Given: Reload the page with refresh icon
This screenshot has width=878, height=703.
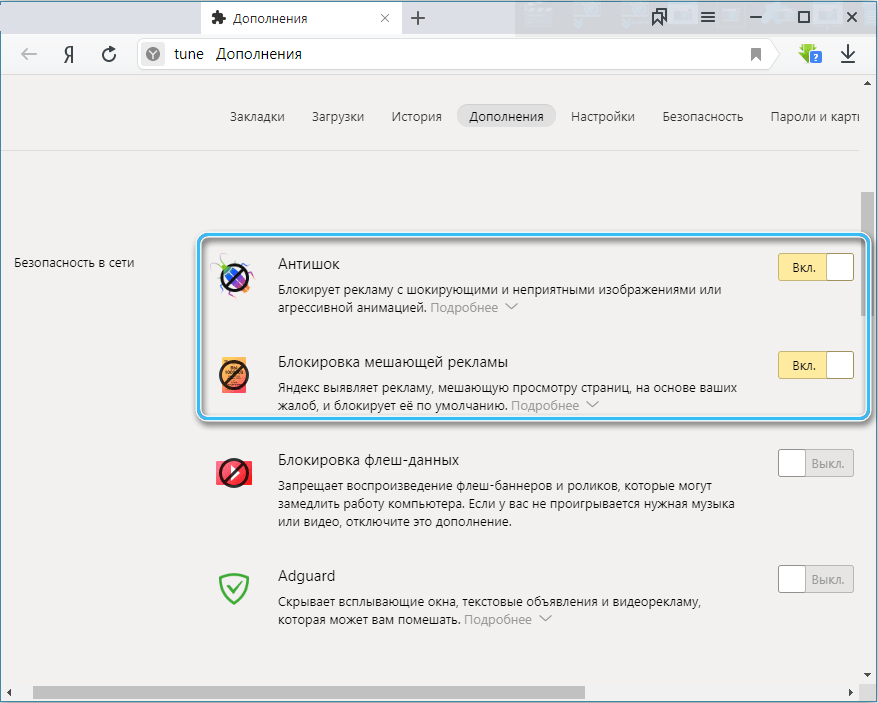Looking at the screenshot, I should [x=109, y=55].
